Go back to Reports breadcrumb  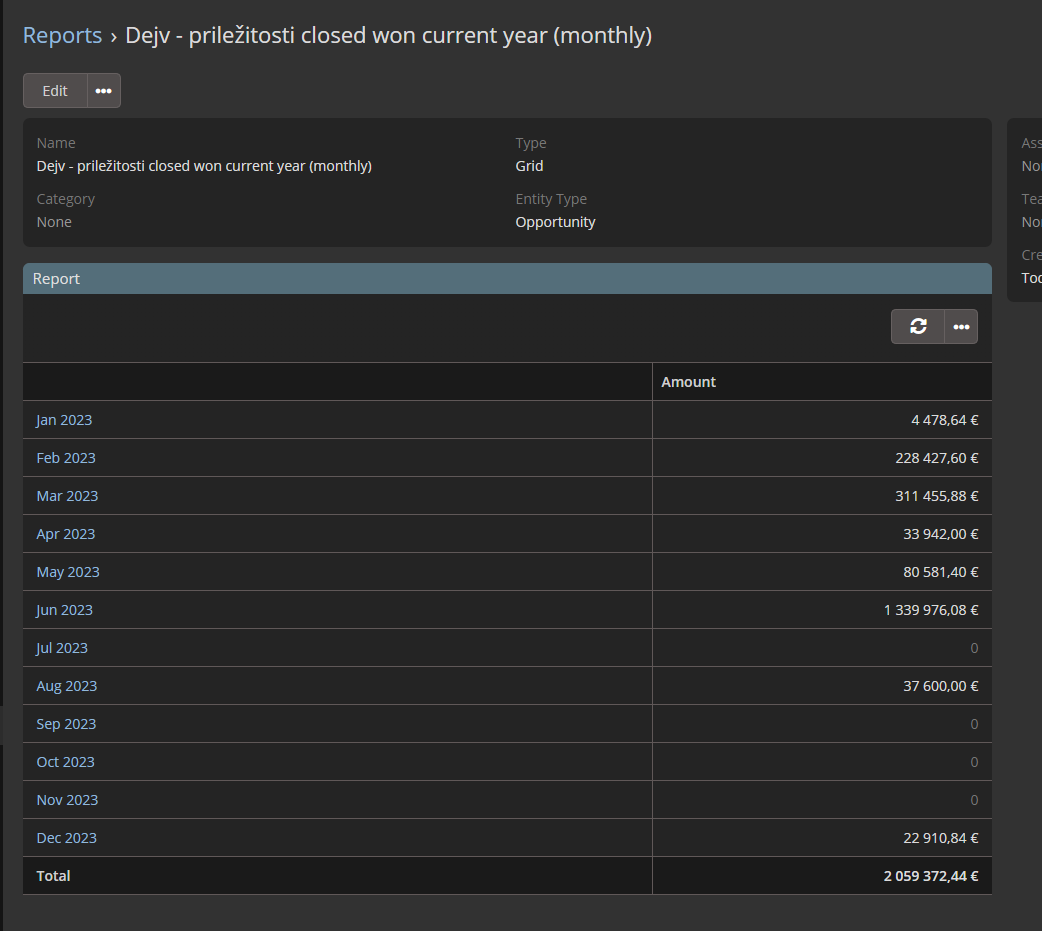coord(62,36)
